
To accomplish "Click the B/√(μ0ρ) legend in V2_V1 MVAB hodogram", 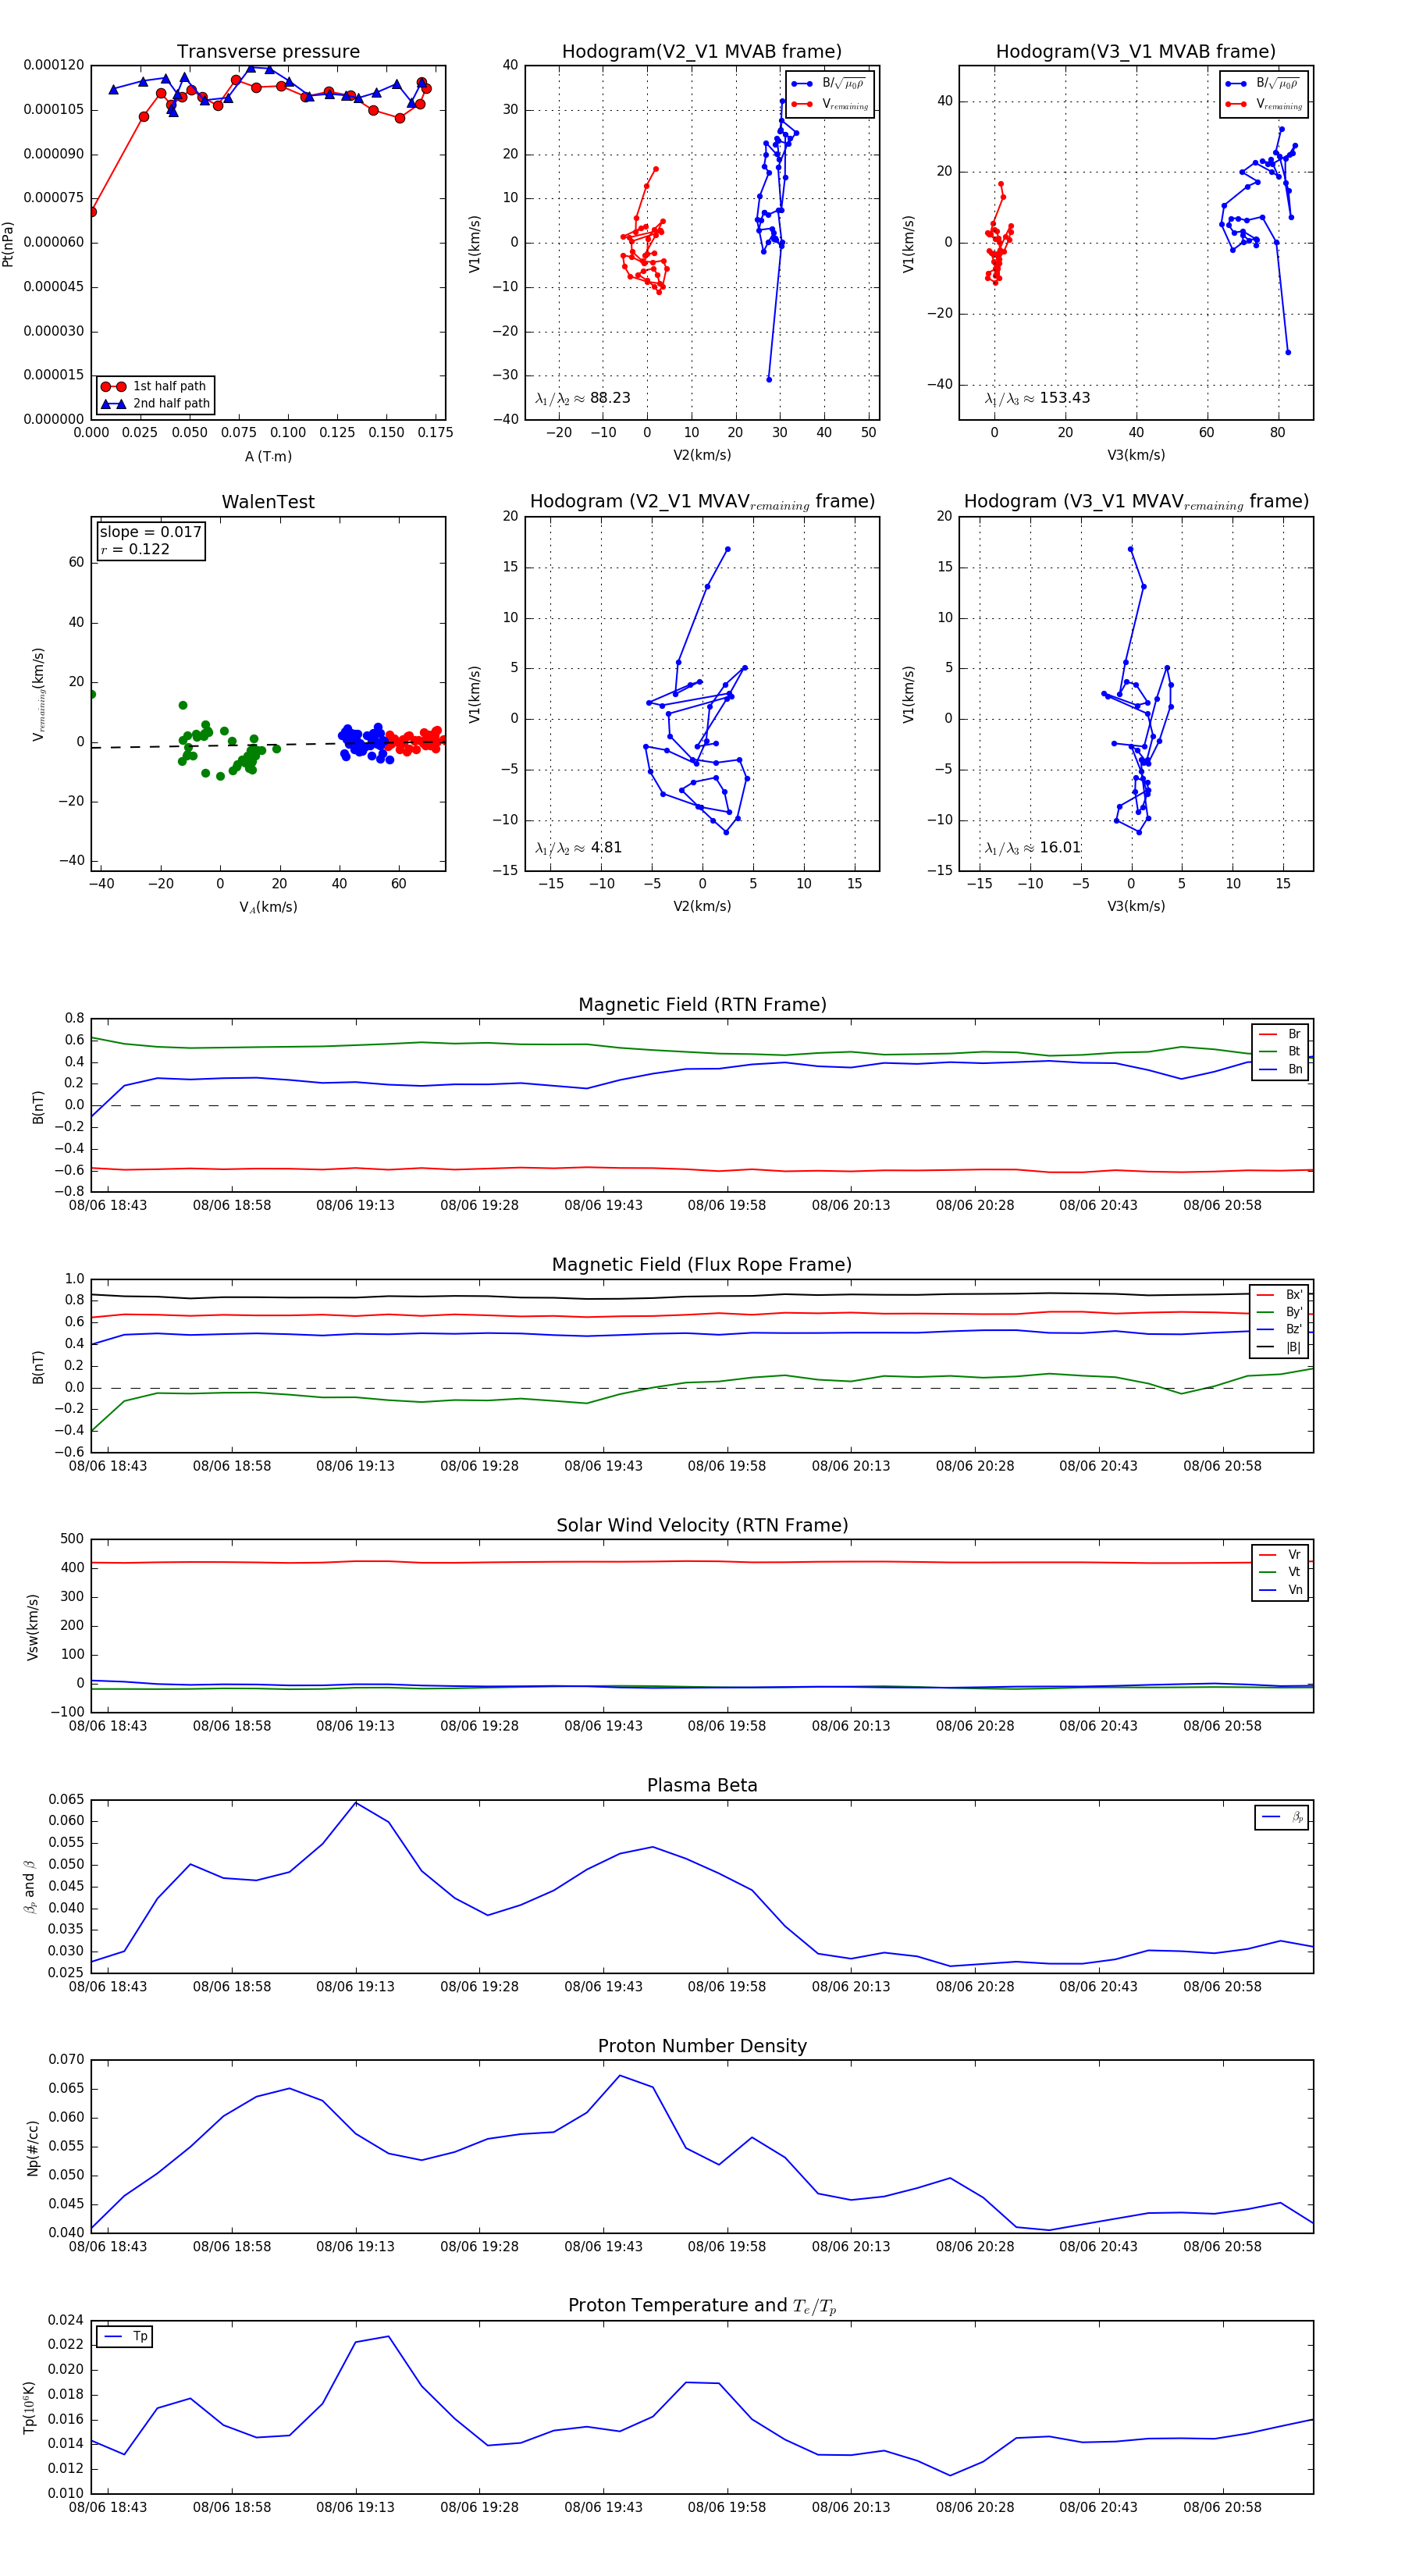I will pos(830,84).
